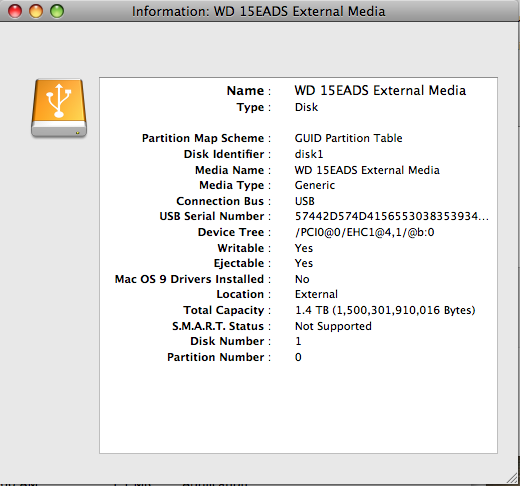520x486 pixels.
Task: Click the 'Connection Bus' label
Action: [220, 201]
